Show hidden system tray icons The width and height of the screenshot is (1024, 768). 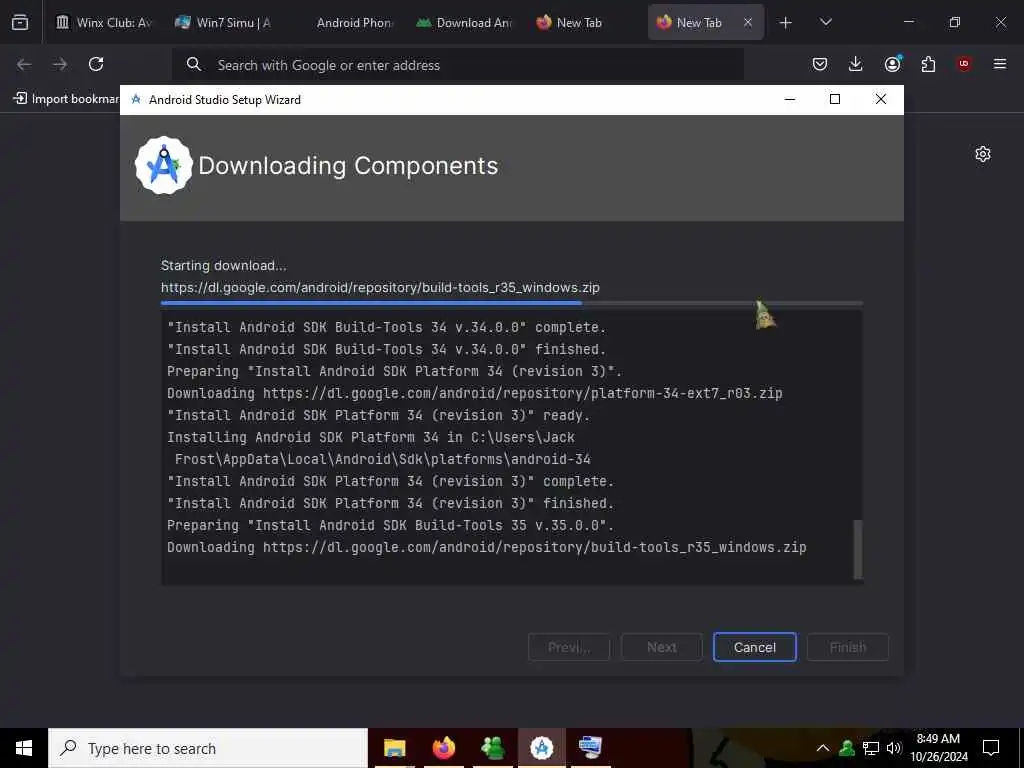click(823, 748)
